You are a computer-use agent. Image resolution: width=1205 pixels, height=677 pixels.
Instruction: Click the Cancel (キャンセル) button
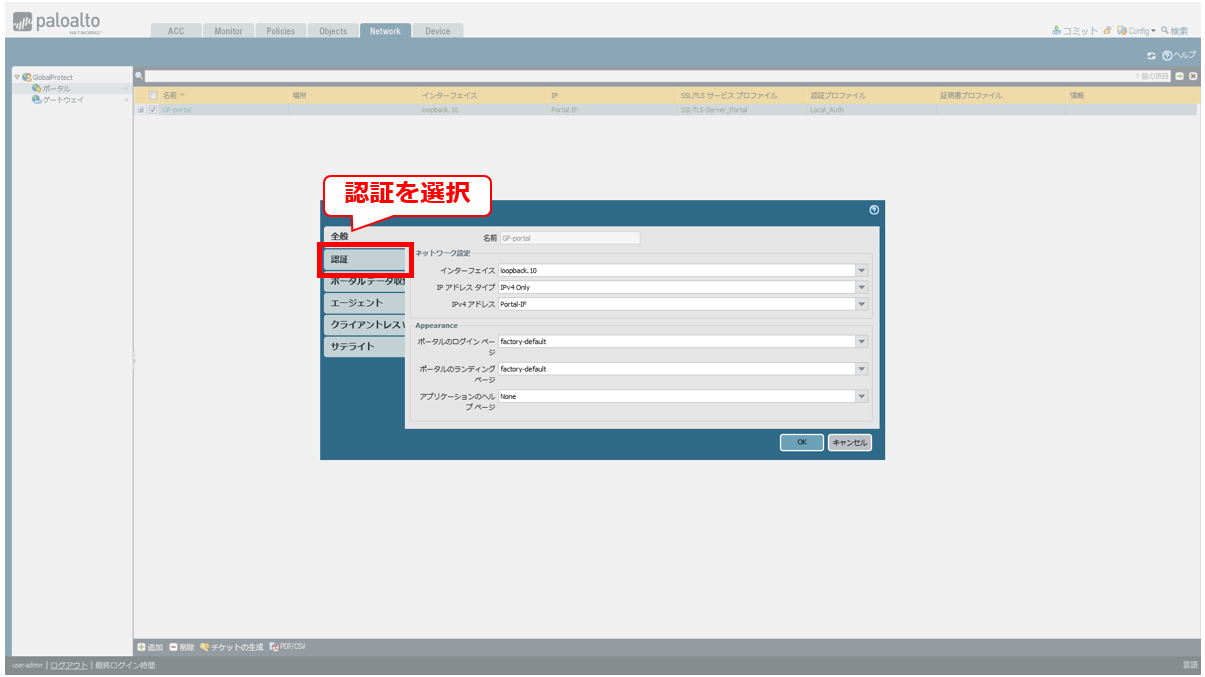point(850,442)
